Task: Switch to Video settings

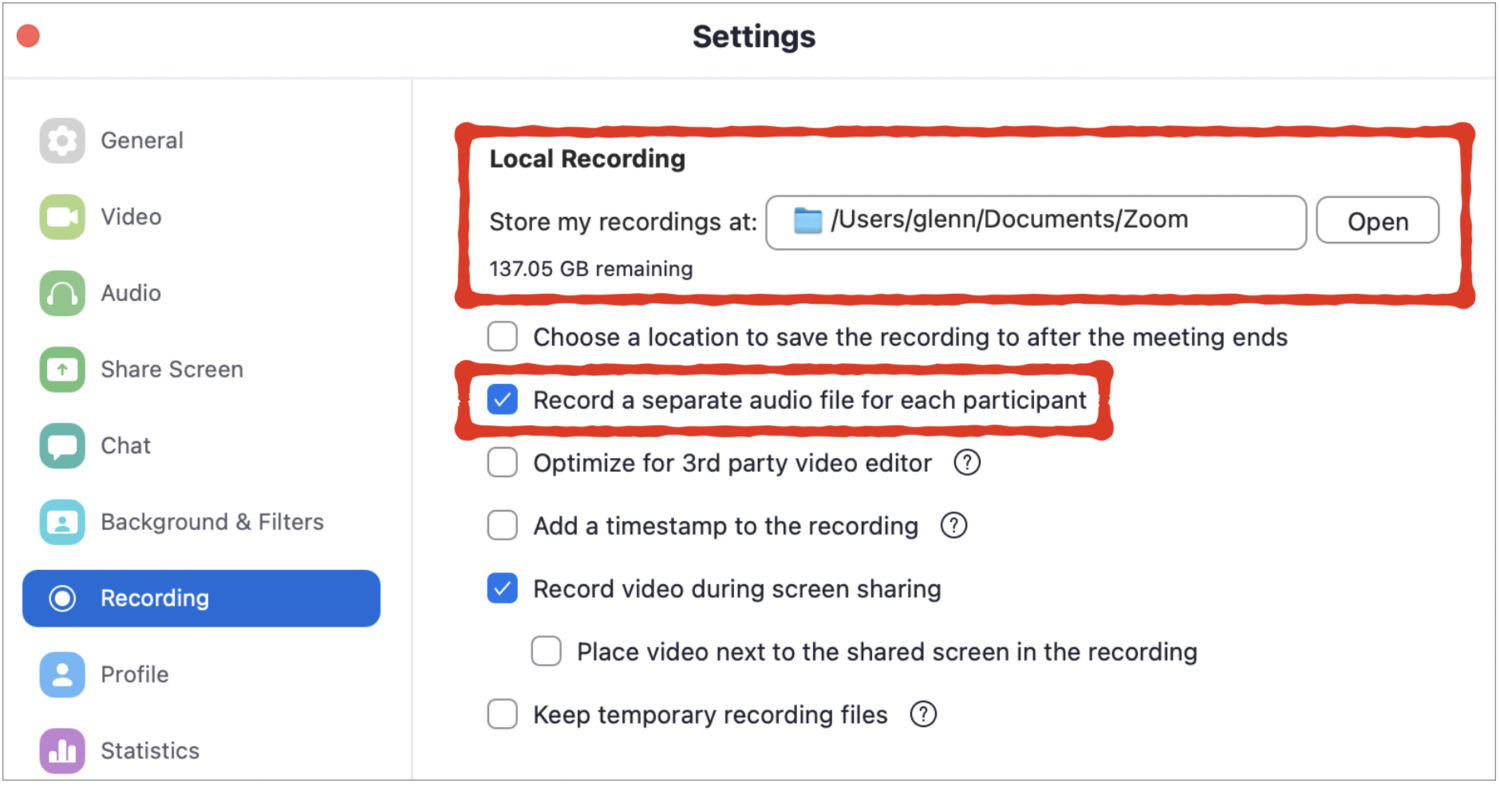Action: 201,217
